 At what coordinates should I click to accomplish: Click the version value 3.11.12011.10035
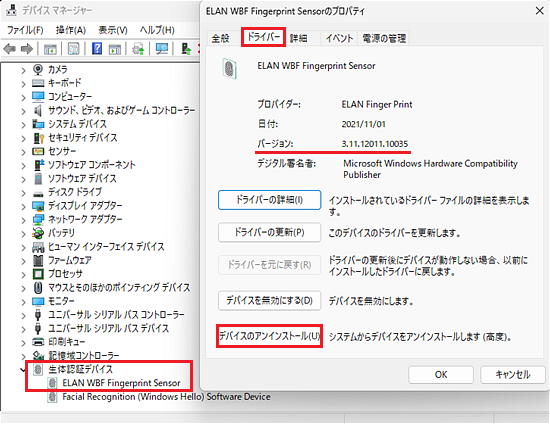[x=375, y=144]
